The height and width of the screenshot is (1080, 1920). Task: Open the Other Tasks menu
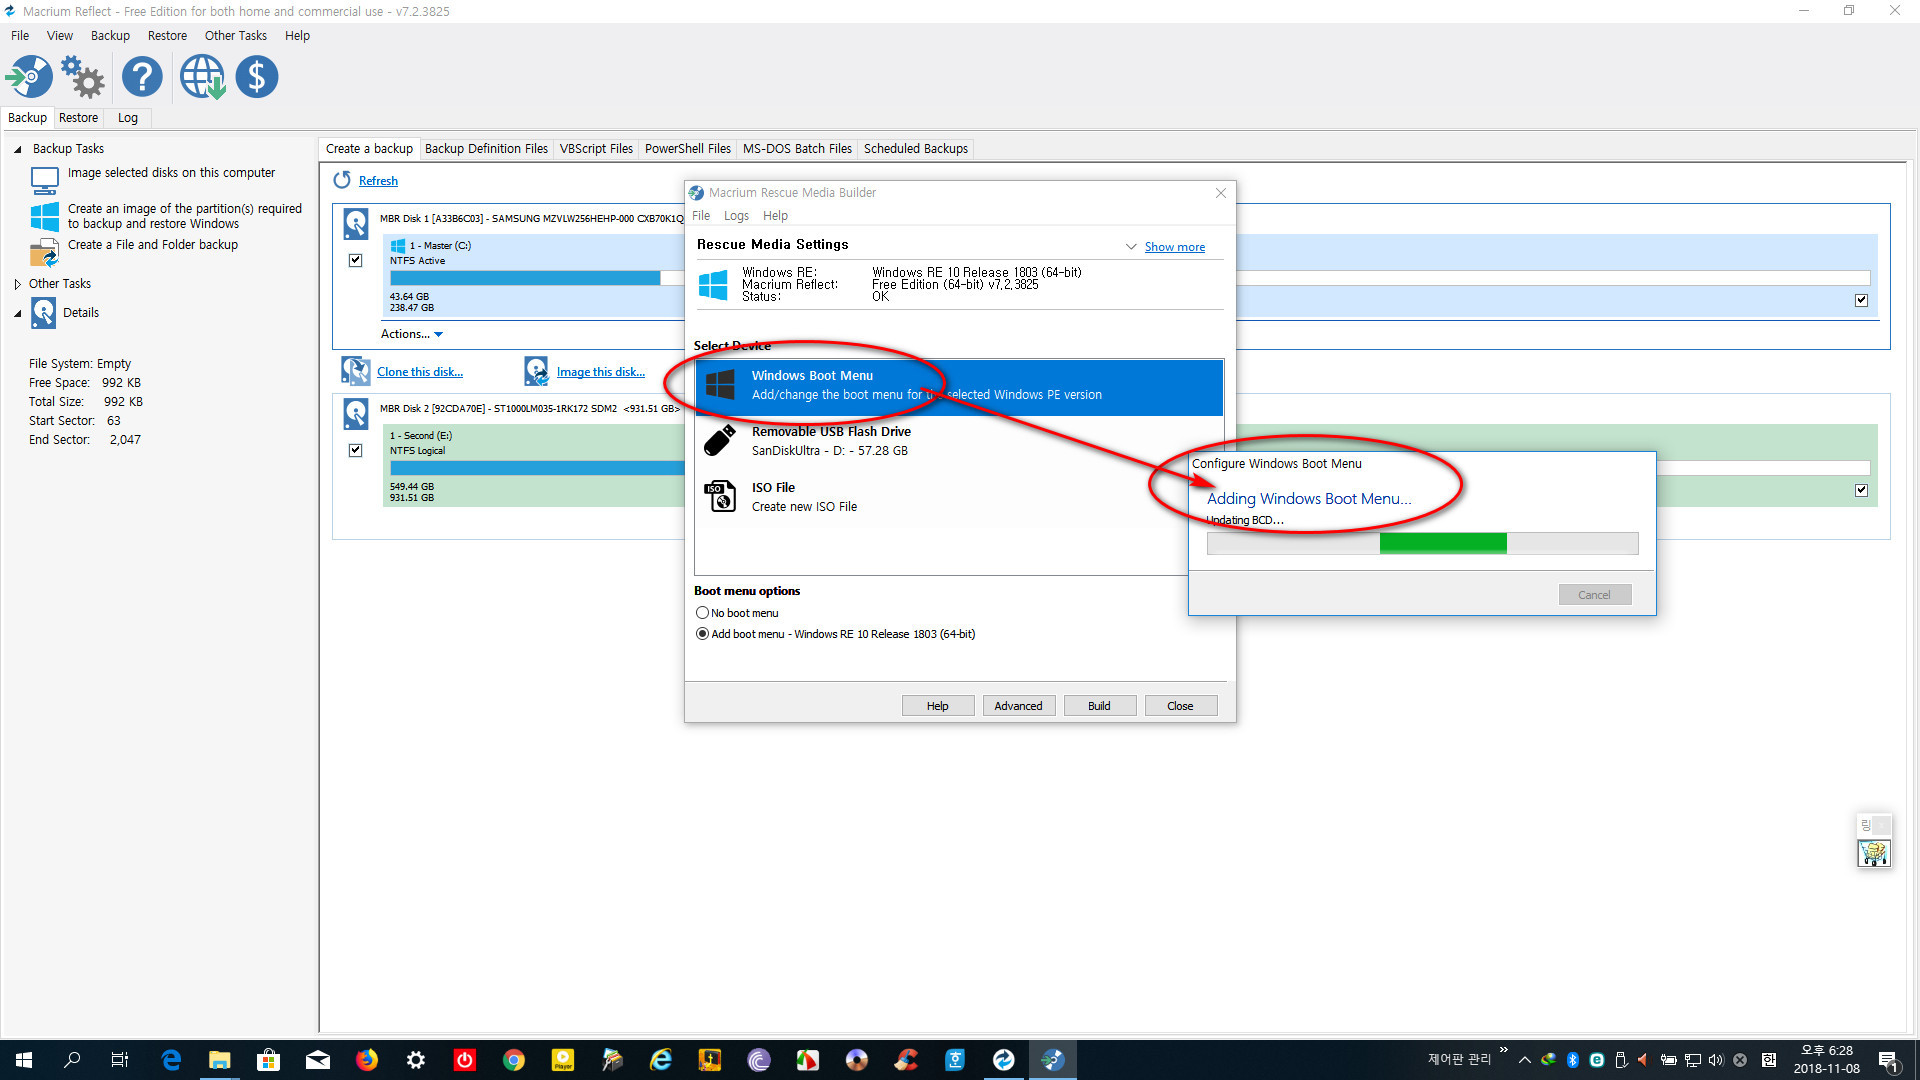pyautogui.click(x=236, y=35)
